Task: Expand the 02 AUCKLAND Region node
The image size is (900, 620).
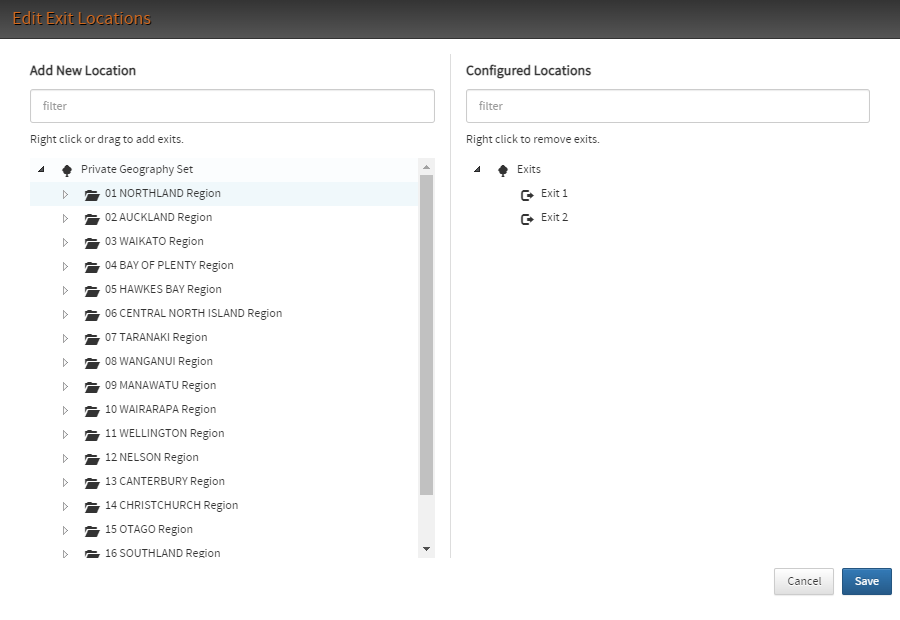Action: (x=65, y=218)
